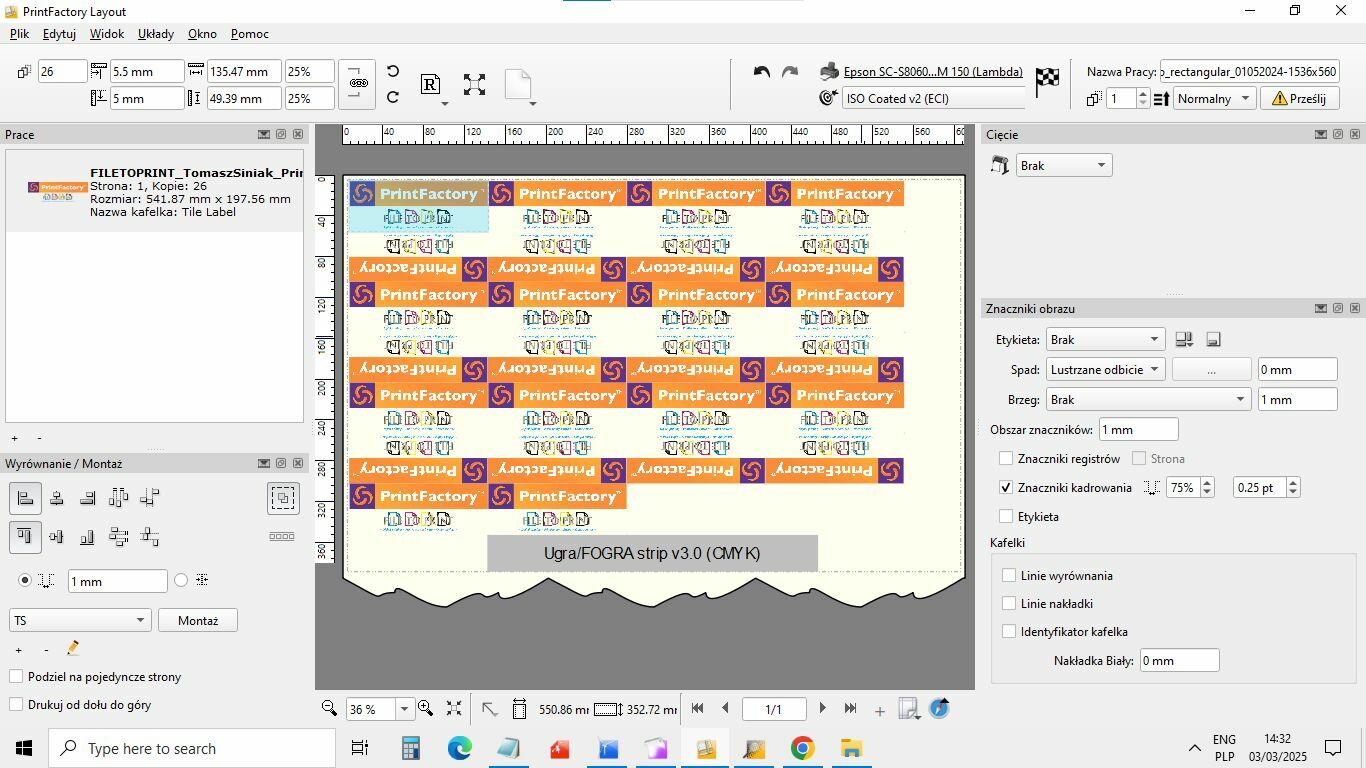
Task: Open the Cięcie Brak dropdown
Action: pyautogui.click(x=1064, y=166)
